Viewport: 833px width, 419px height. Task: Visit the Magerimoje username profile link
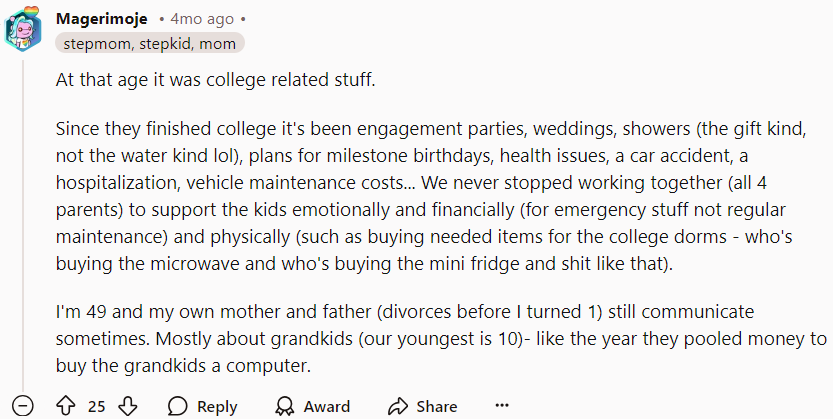(x=101, y=19)
